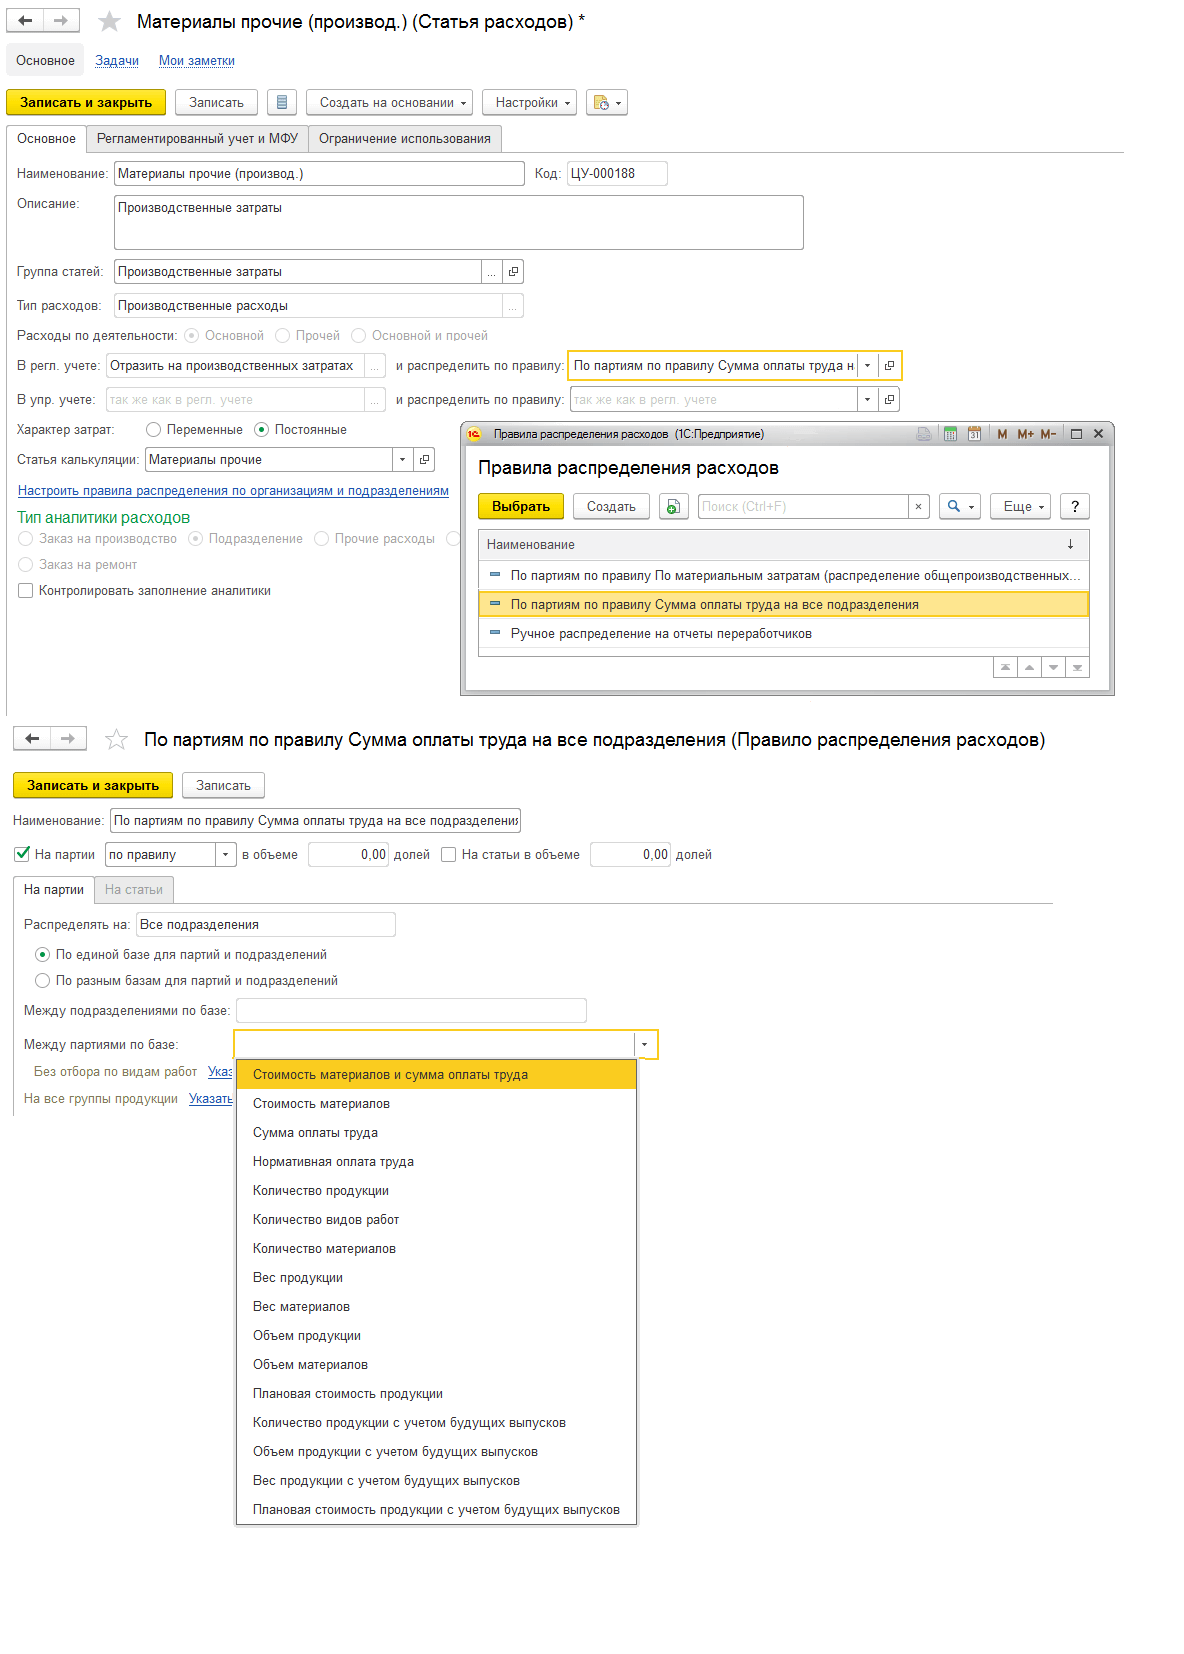This screenshot has height=1654, width=1184.
Task: Expand the Статья калькуляции dropdown arrow
Action: 402,460
